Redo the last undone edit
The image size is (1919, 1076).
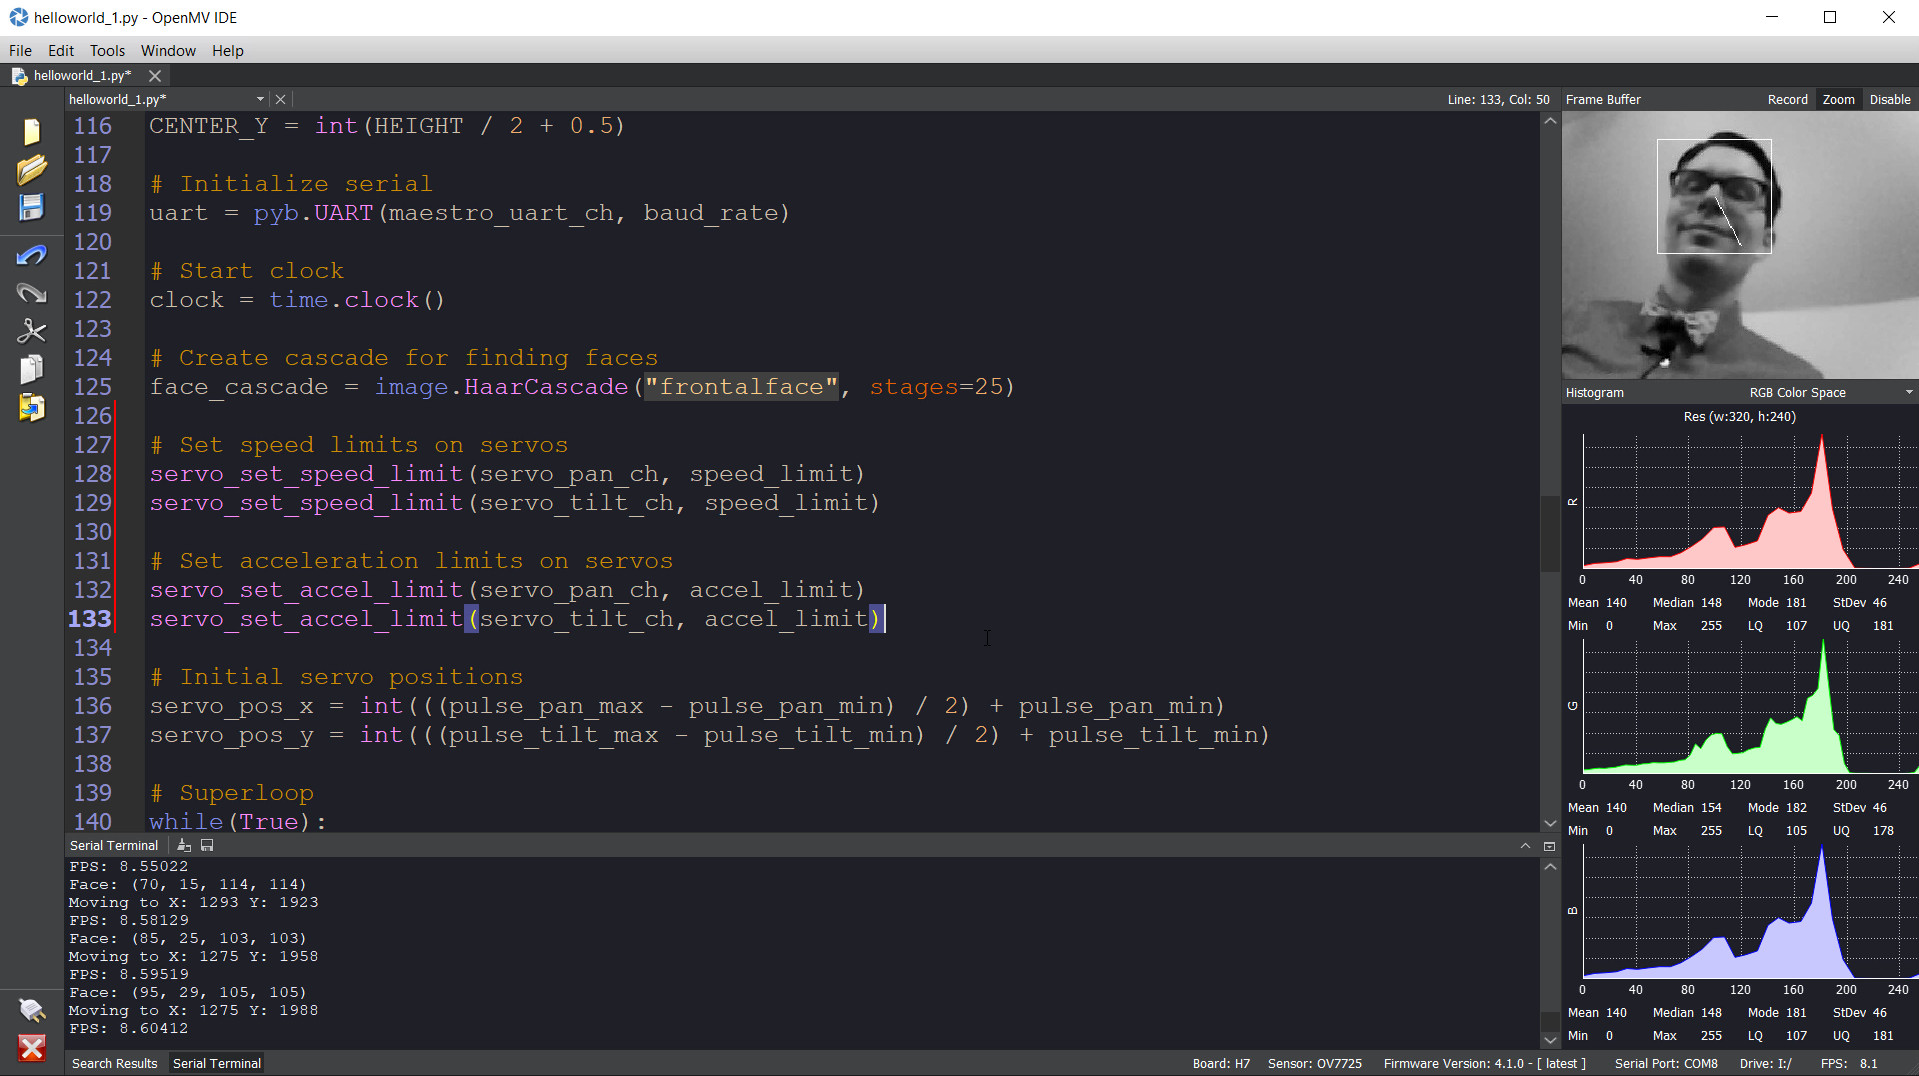[x=31, y=292]
